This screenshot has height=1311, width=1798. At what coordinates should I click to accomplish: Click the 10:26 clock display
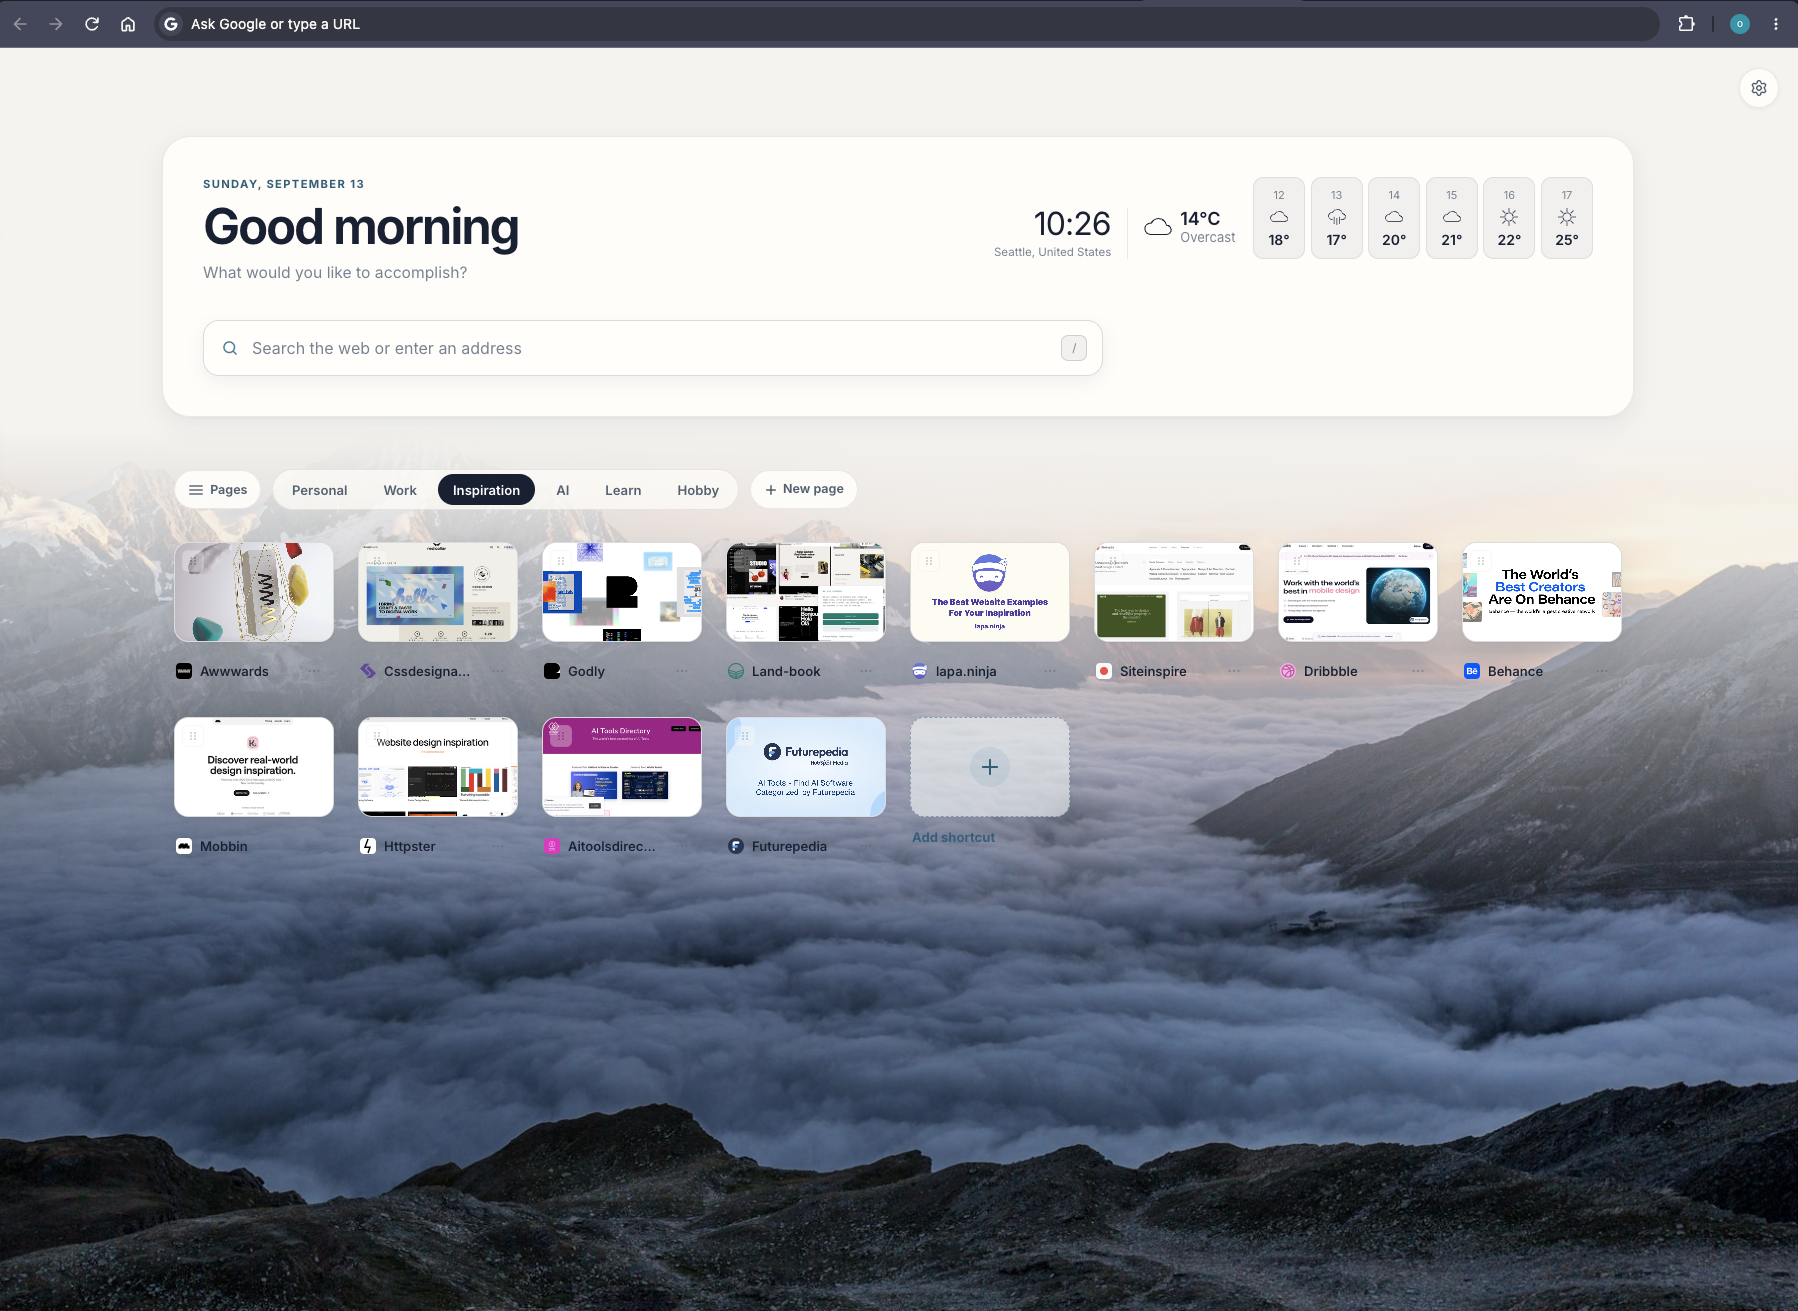point(1072,223)
